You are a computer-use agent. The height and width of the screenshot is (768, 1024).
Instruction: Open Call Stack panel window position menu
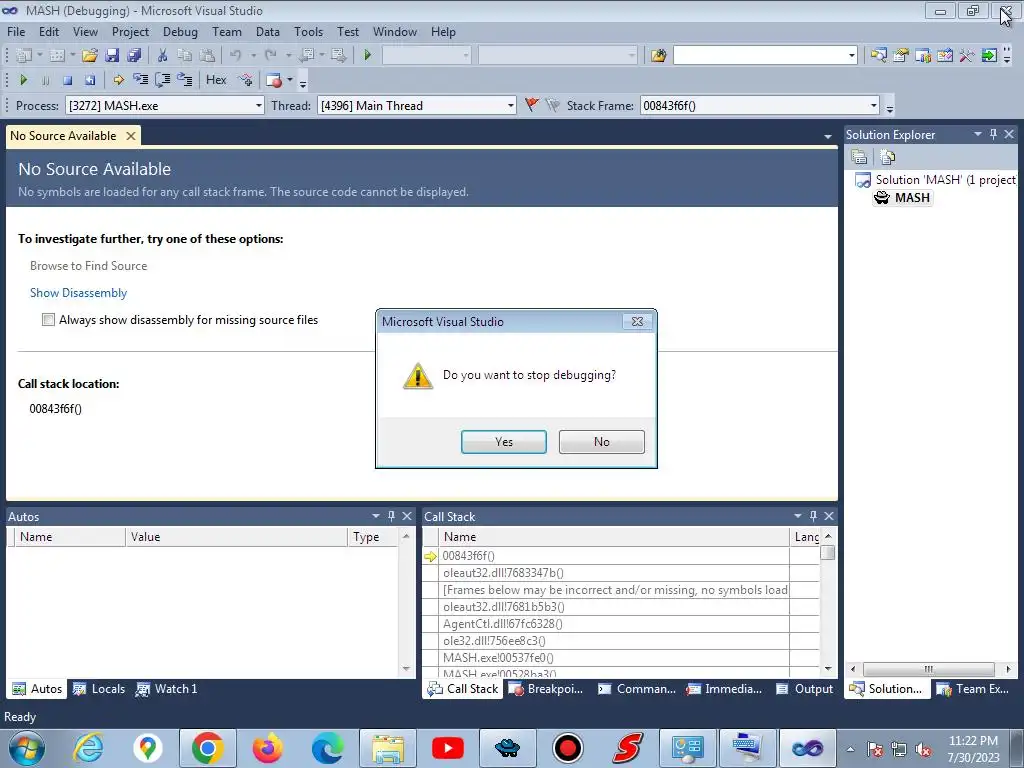pyautogui.click(x=797, y=516)
